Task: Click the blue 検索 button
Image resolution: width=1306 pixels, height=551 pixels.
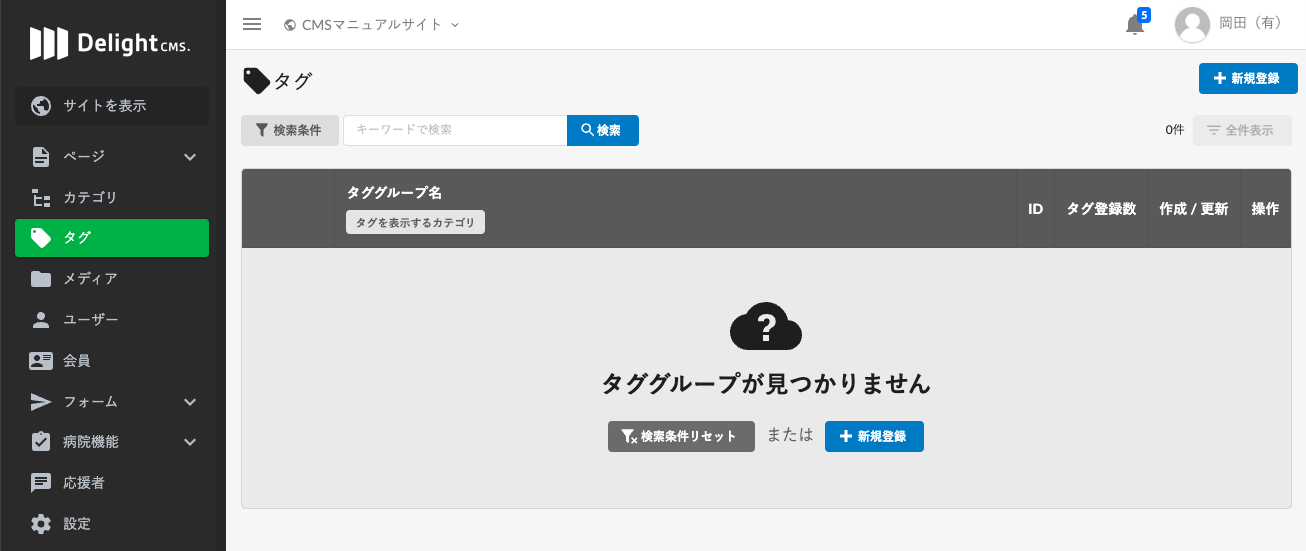Action: 602,130
